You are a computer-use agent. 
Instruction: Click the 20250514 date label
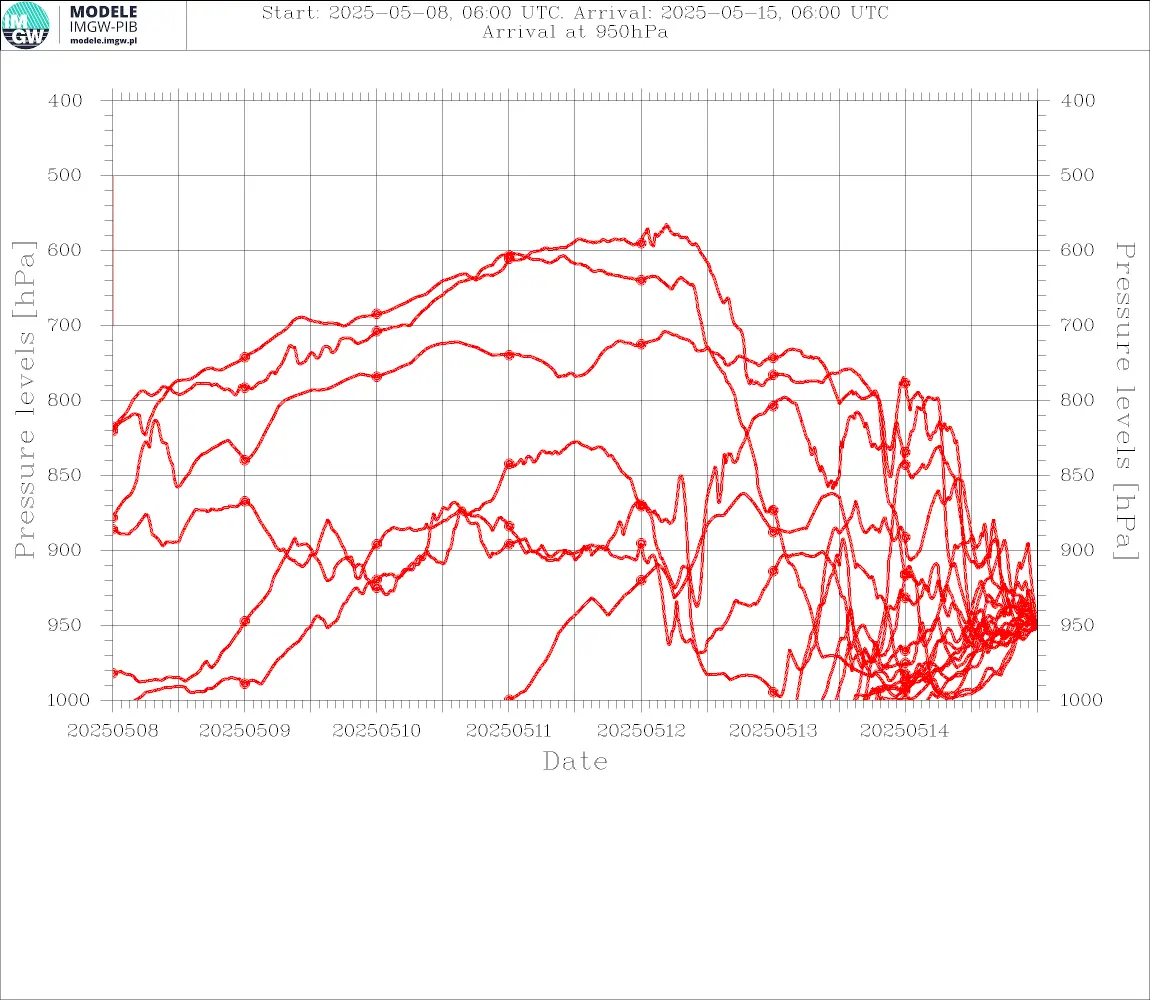pyautogui.click(x=904, y=731)
